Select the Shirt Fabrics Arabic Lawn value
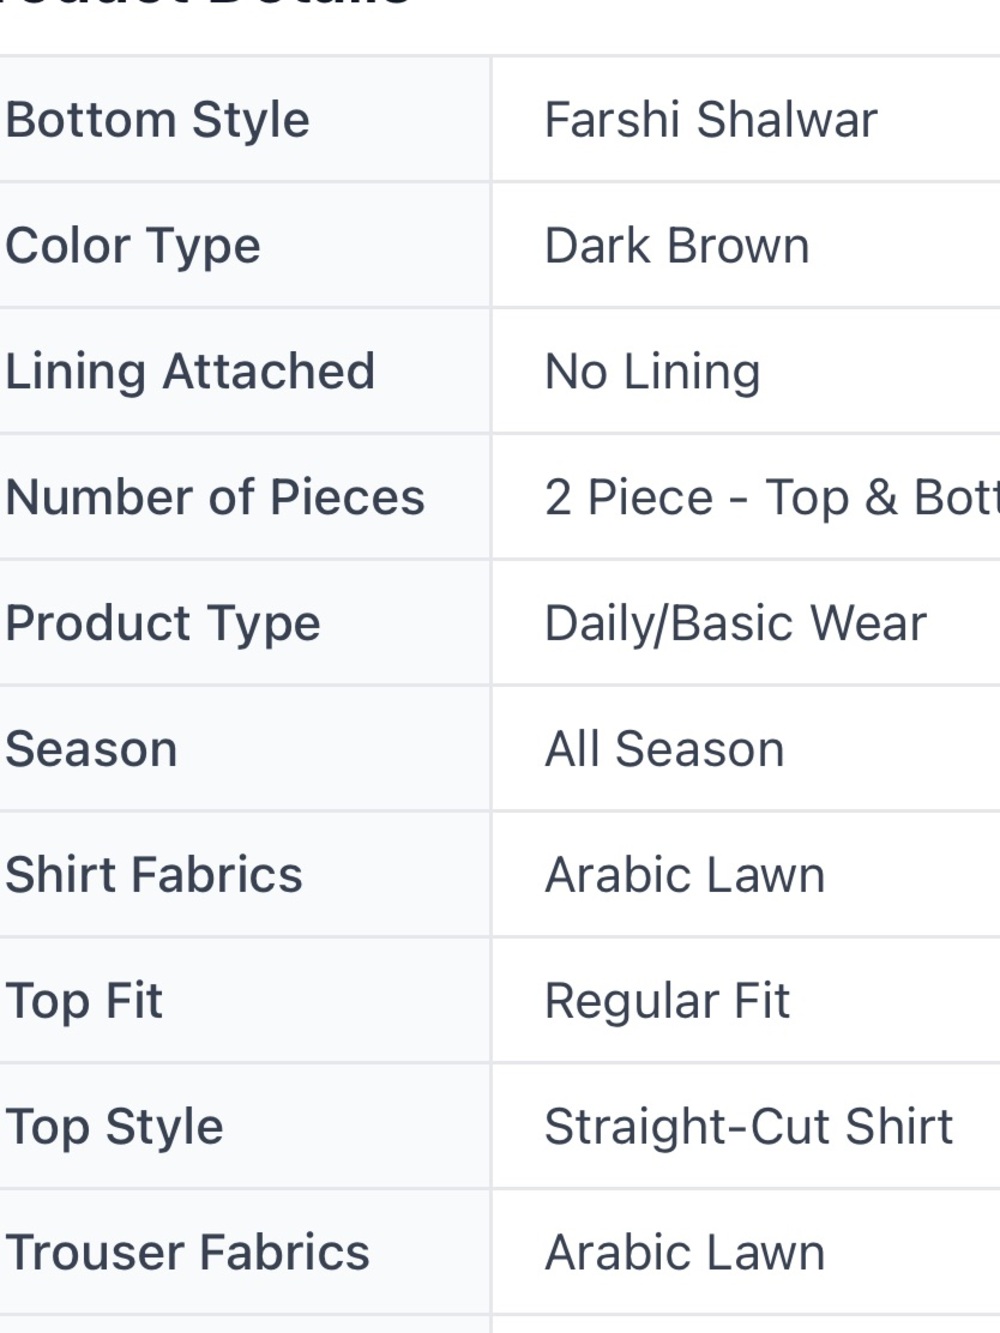 click(x=685, y=875)
